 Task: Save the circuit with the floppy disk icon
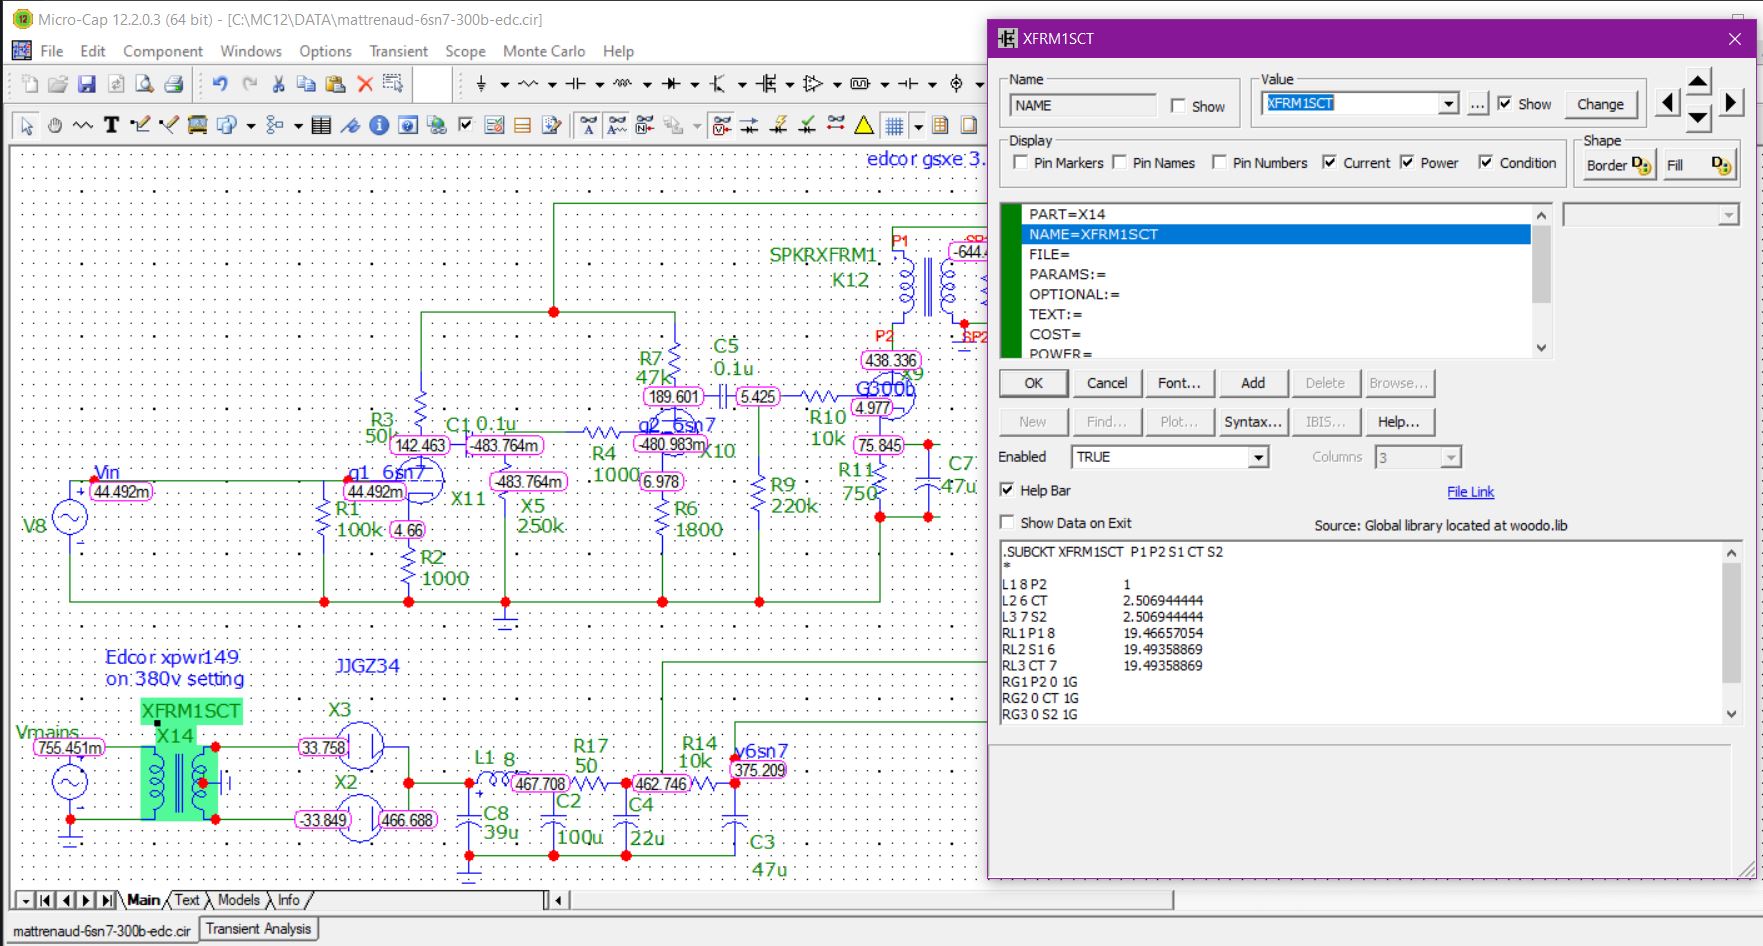[87, 84]
